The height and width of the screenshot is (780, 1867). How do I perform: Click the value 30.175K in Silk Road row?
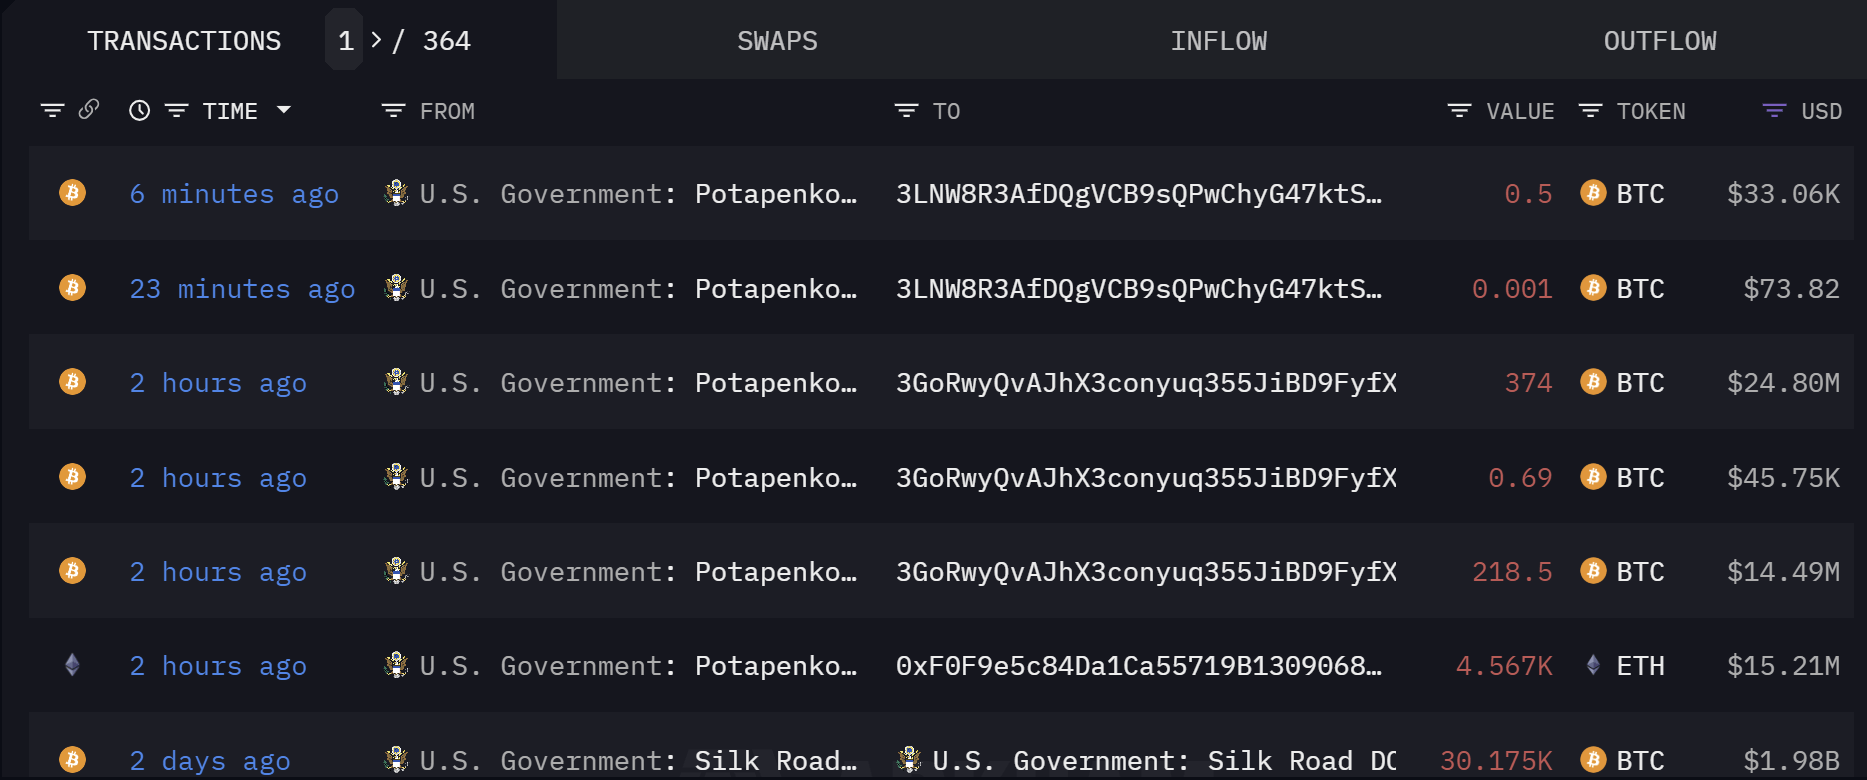click(1496, 760)
